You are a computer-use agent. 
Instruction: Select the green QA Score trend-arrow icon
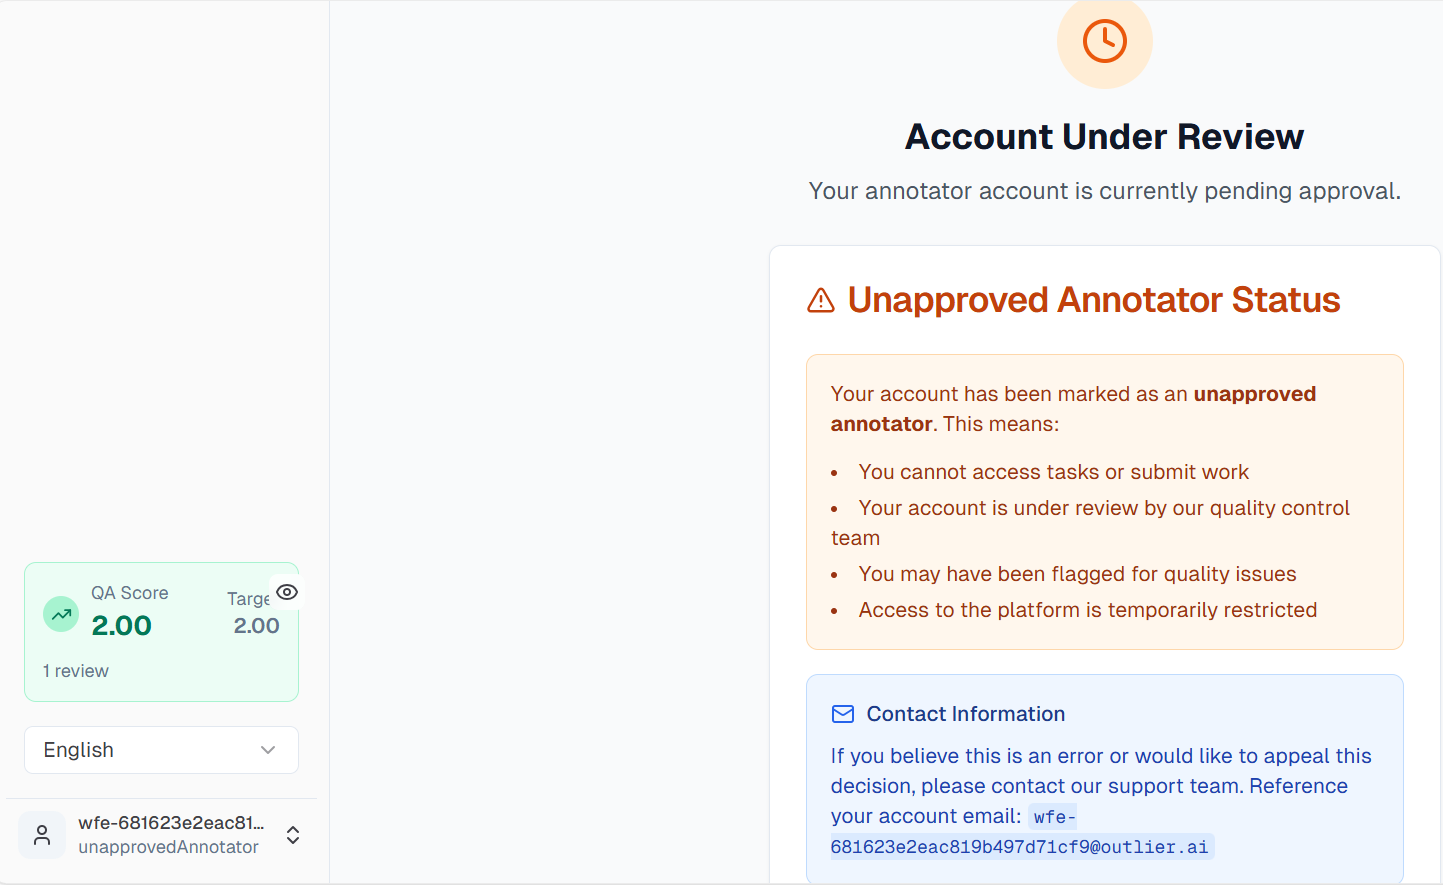(60, 613)
